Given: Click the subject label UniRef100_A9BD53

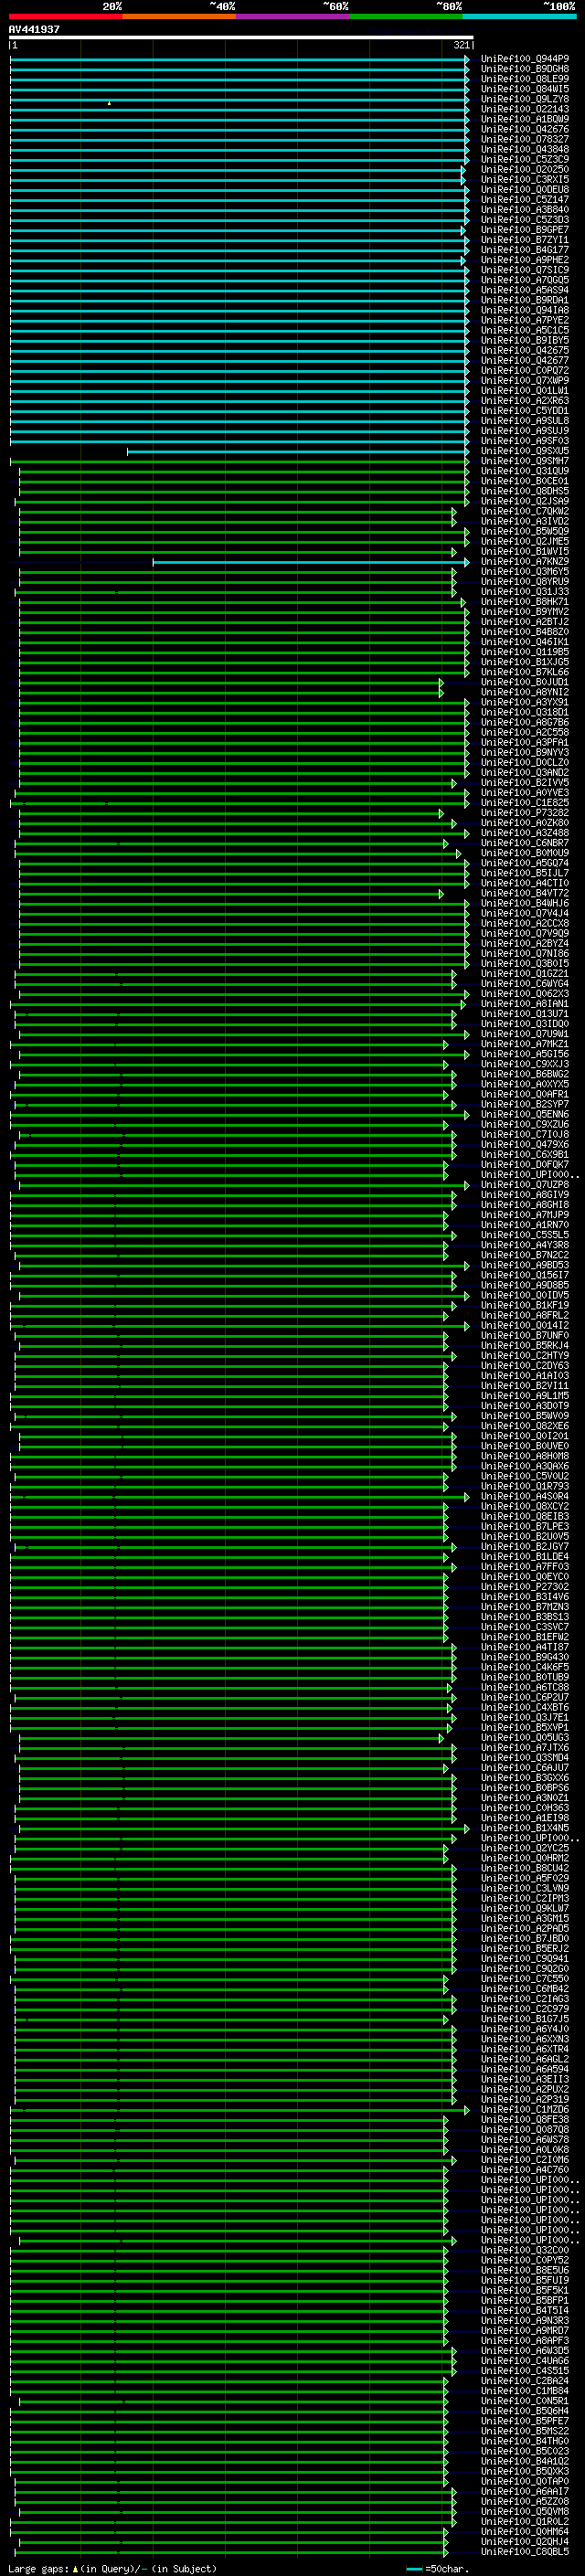Looking at the screenshot, I should pos(525,1265).
